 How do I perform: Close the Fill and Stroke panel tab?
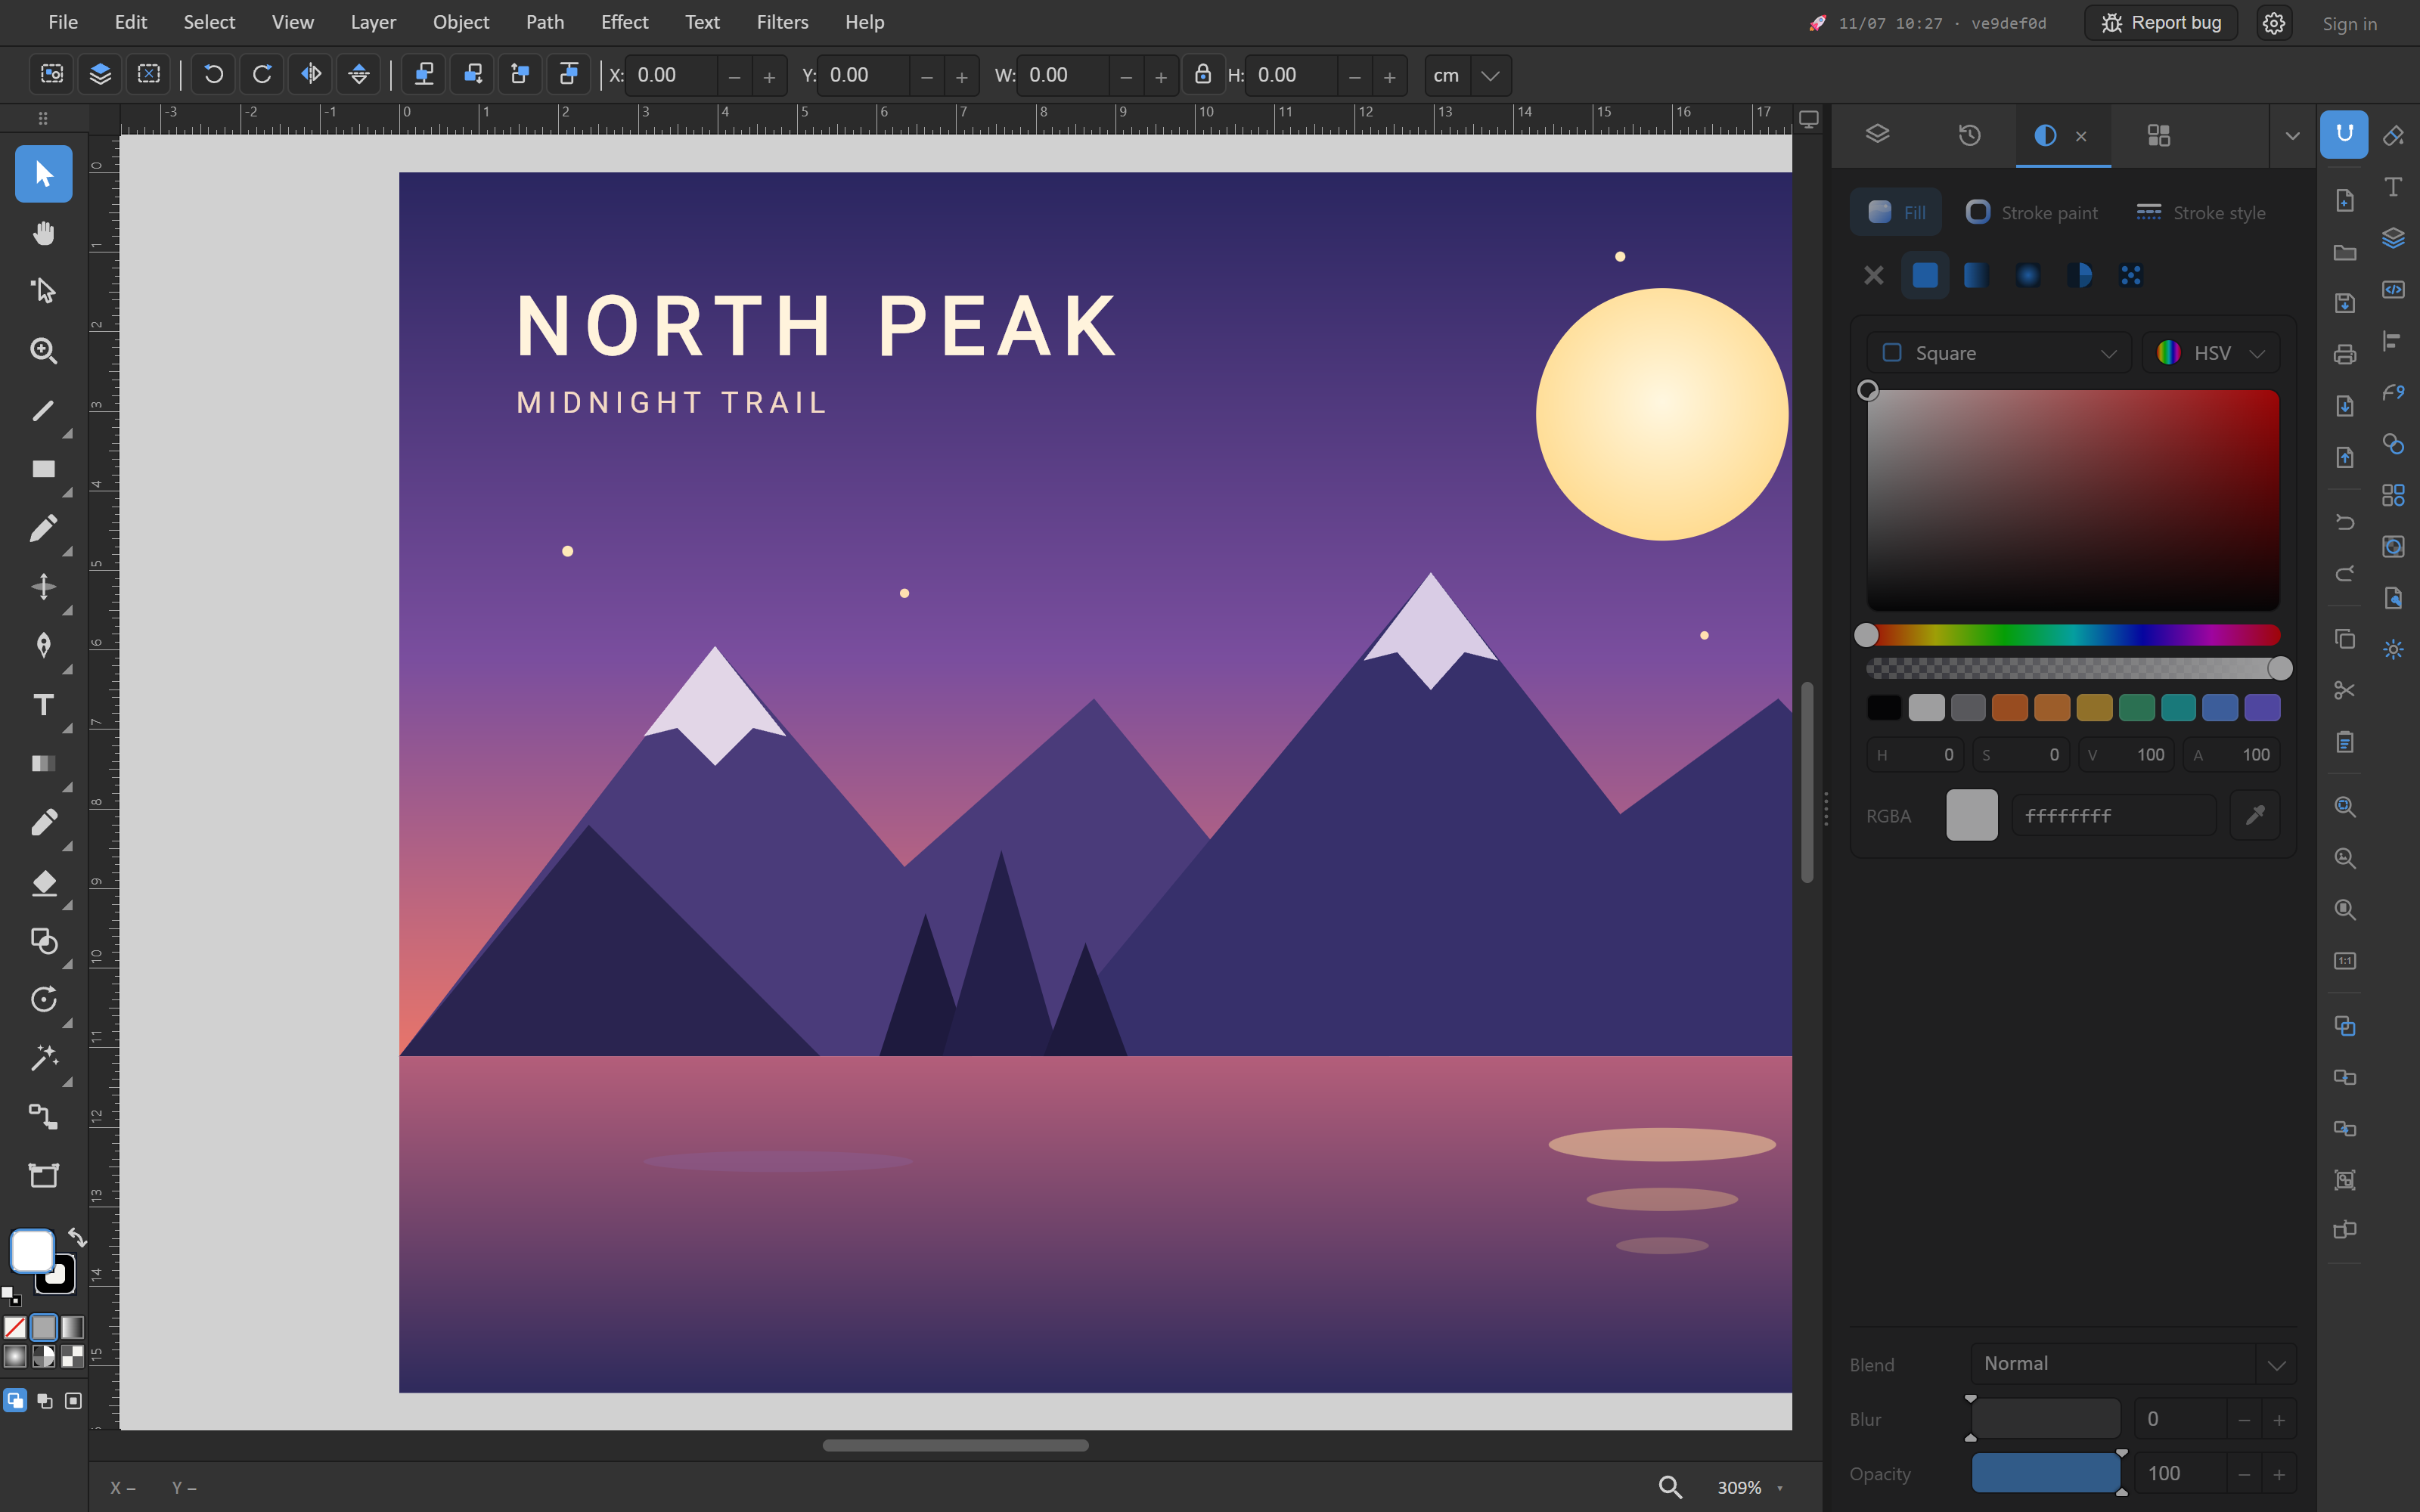[x=2081, y=136]
